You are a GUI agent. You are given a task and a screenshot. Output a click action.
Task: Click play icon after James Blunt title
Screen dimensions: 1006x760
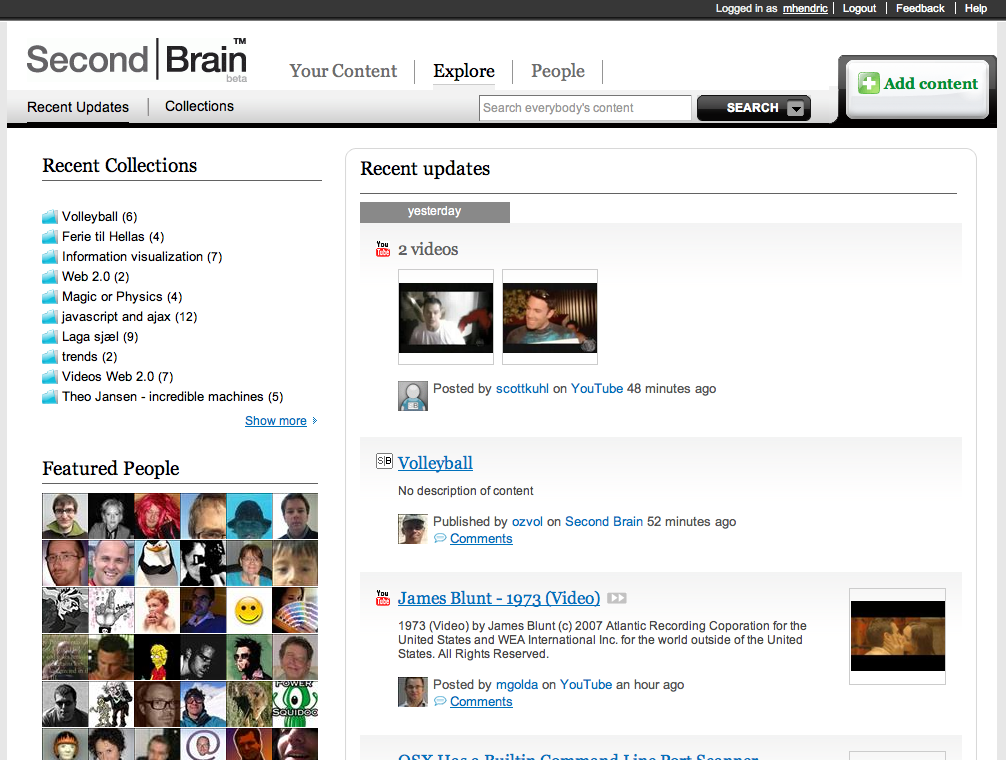(617, 598)
